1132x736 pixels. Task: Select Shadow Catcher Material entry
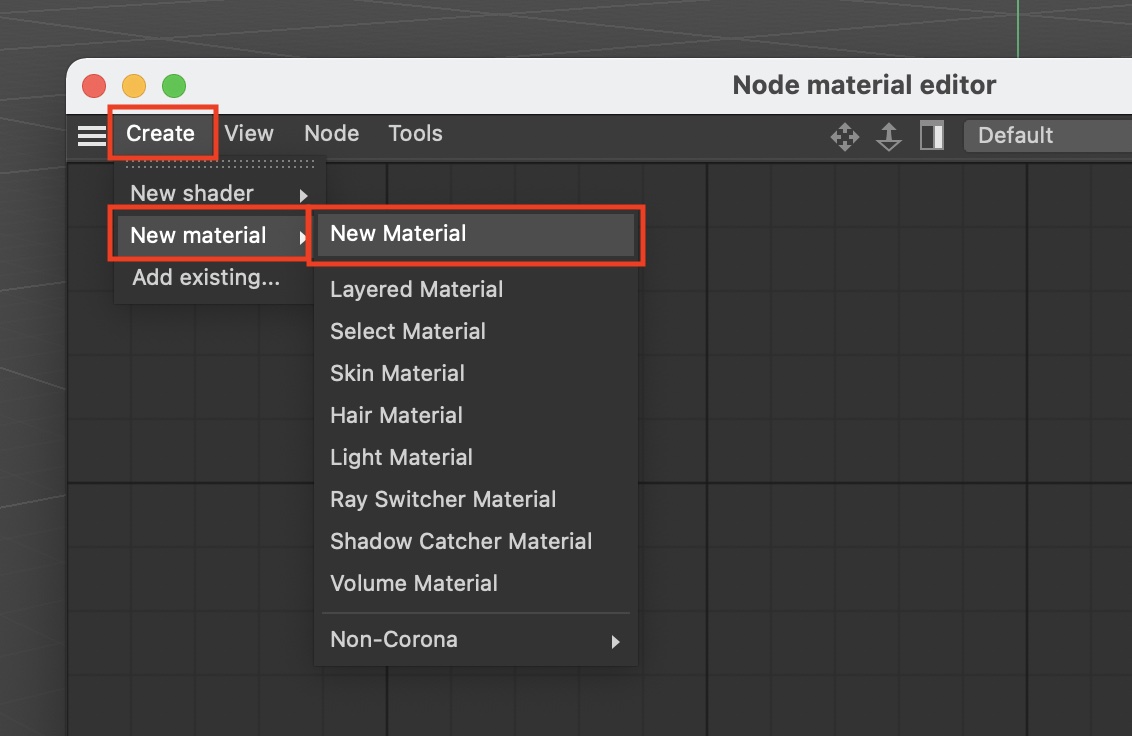(461, 542)
